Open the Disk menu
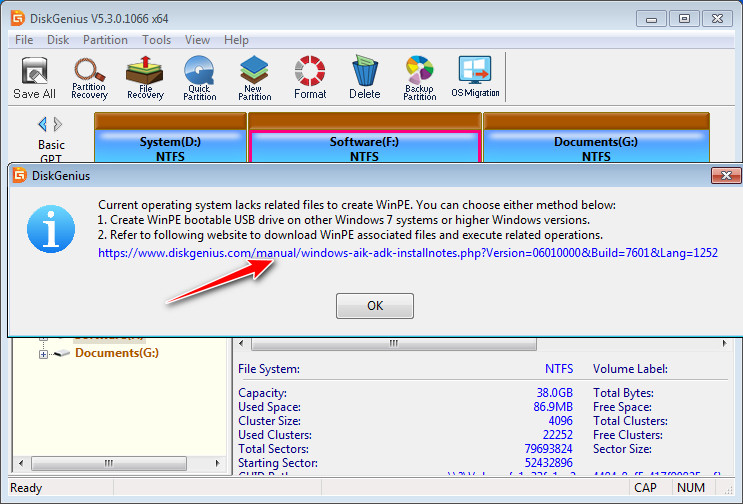This screenshot has width=743, height=504. (x=58, y=40)
